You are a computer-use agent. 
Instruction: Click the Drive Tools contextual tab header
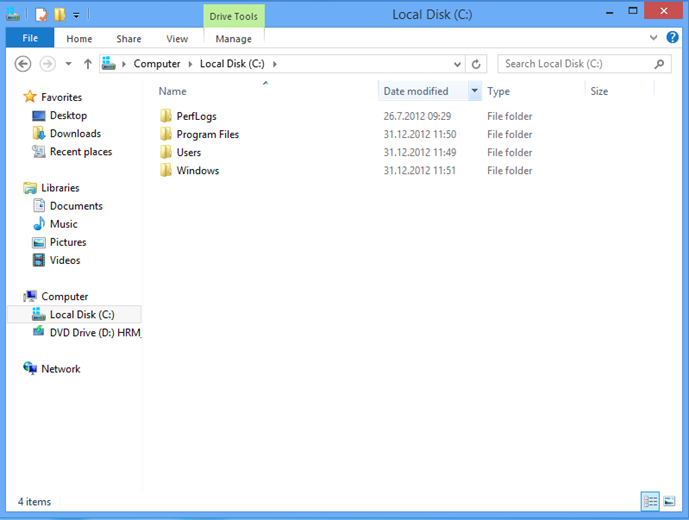[x=234, y=16]
